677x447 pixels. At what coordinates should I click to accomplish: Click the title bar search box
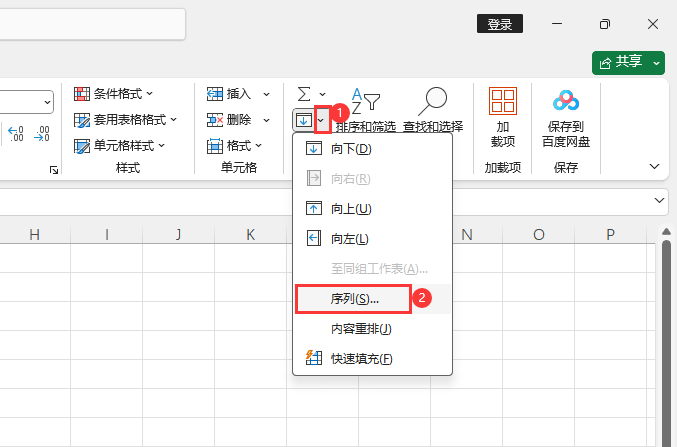(x=92, y=25)
